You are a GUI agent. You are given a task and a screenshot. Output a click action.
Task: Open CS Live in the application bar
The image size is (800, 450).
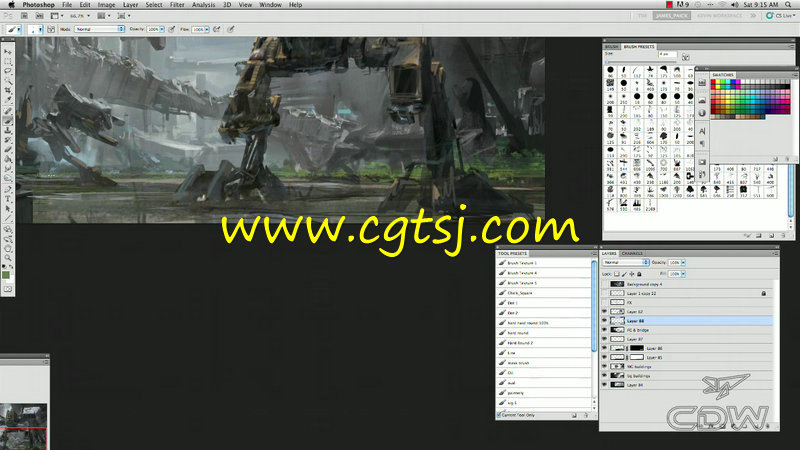[781, 16]
